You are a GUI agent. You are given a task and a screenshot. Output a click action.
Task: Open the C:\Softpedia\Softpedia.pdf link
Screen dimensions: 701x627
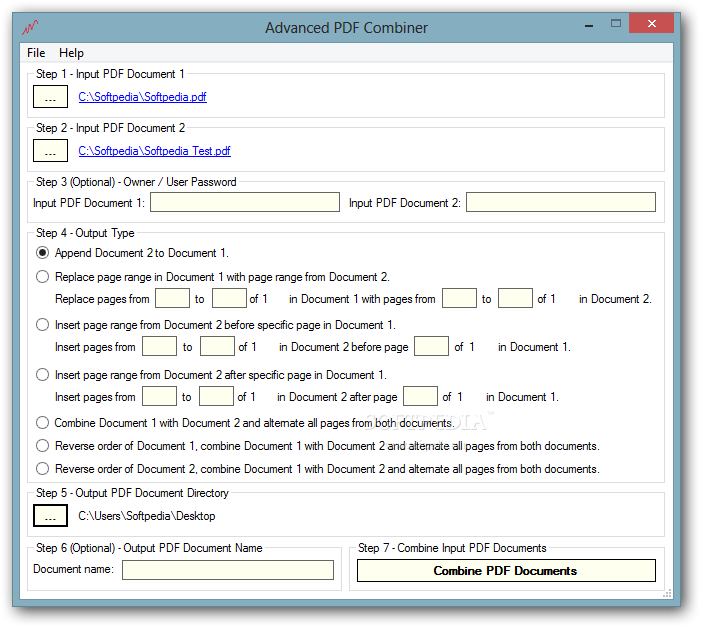point(142,97)
